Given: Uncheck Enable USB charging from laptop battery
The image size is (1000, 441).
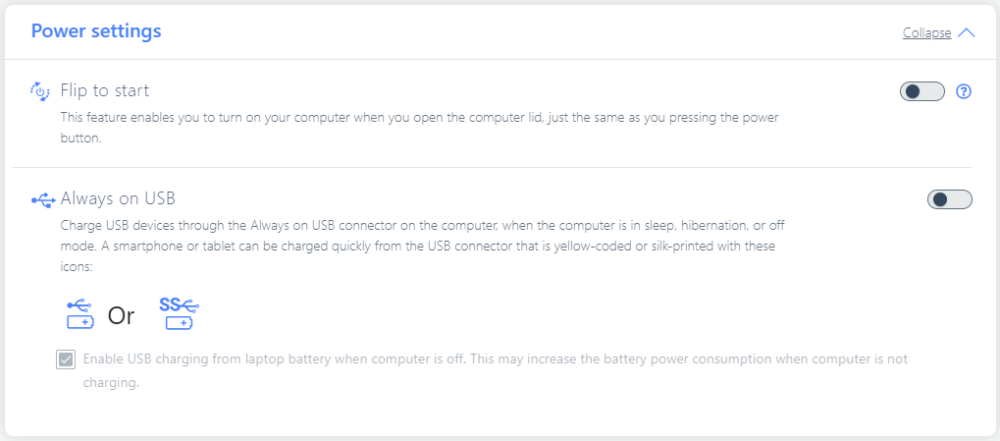Looking at the screenshot, I should point(66,360).
